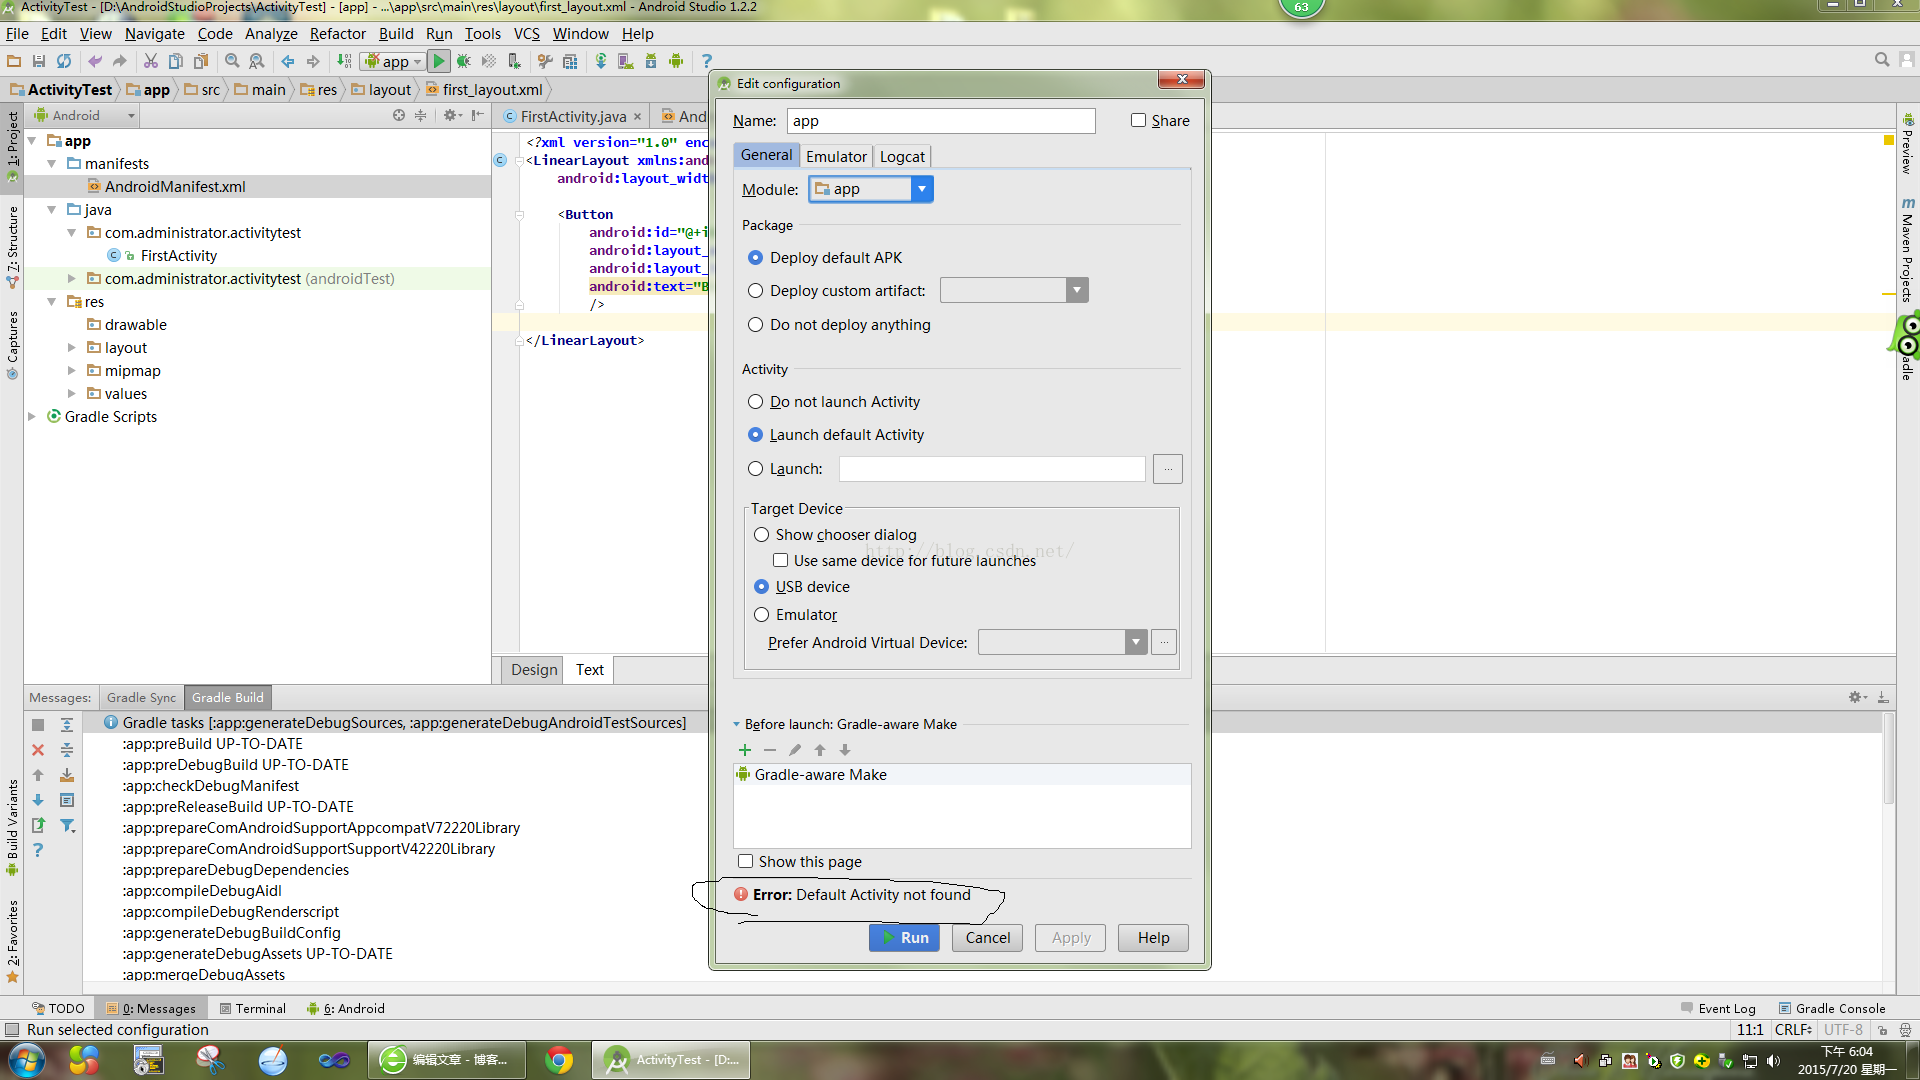
Task: Click the filter funnel icon in Messages panel
Action: [x=67, y=825]
